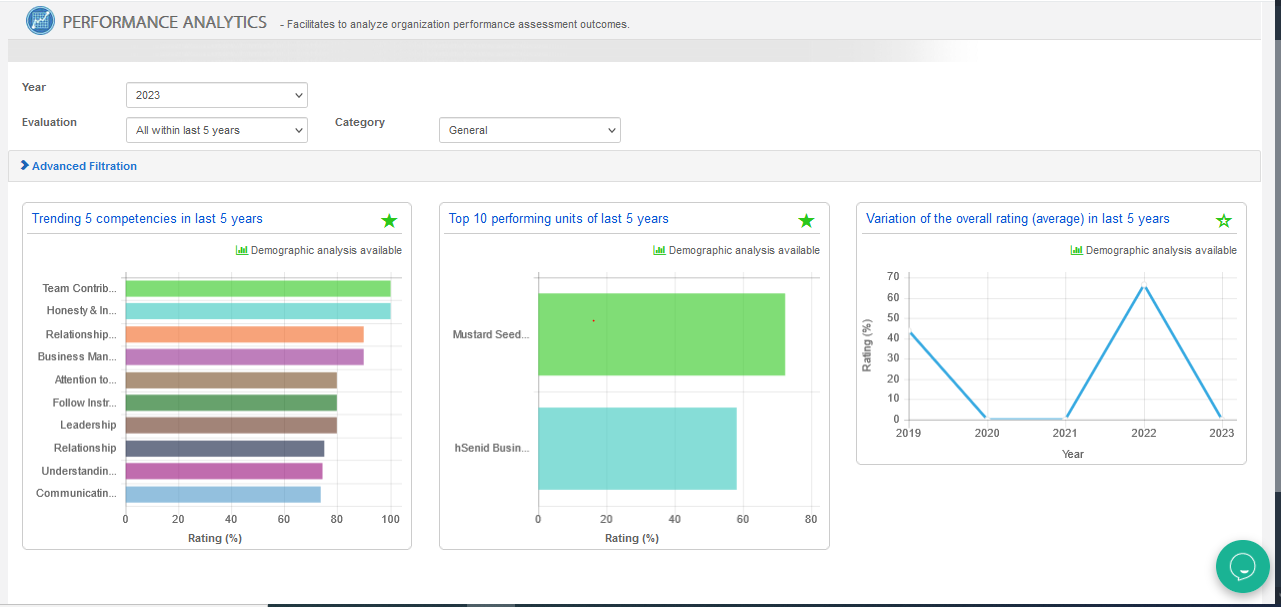
Task: Toggle favorite star on Trending 5 competencies
Action: tap(389, 220)
